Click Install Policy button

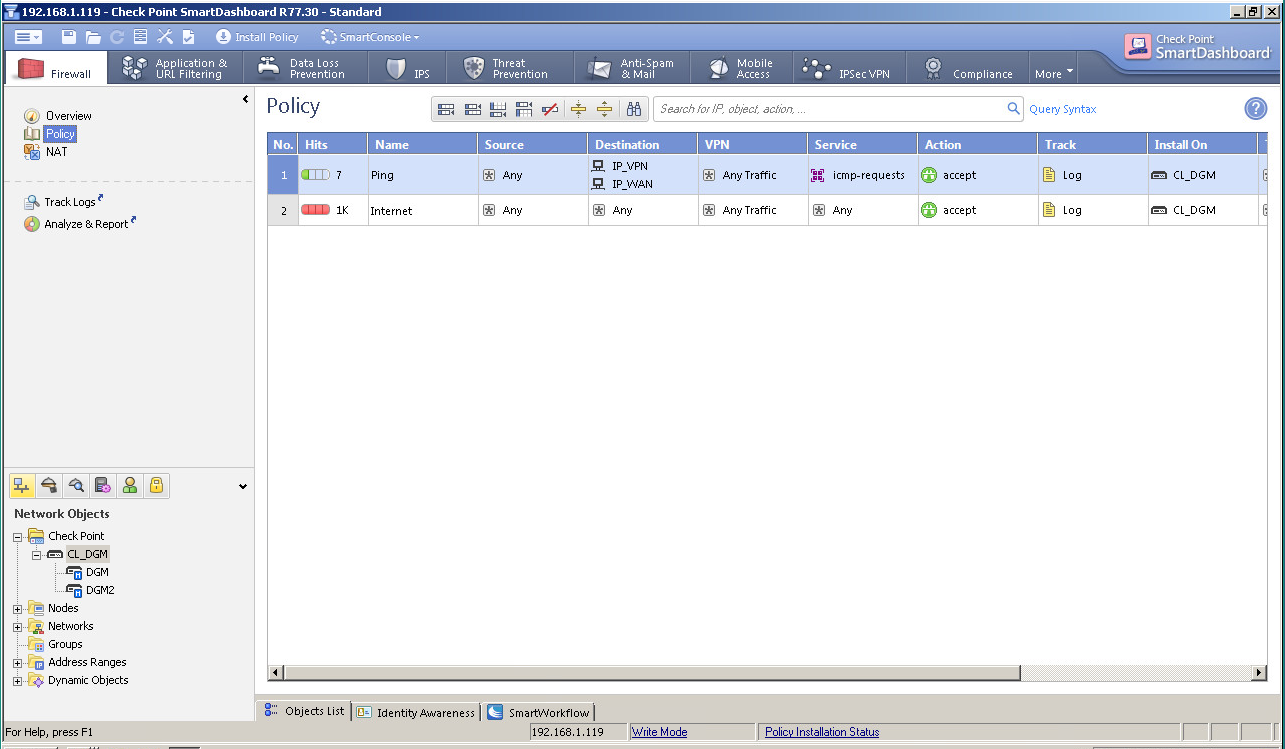tap(257, 37)
